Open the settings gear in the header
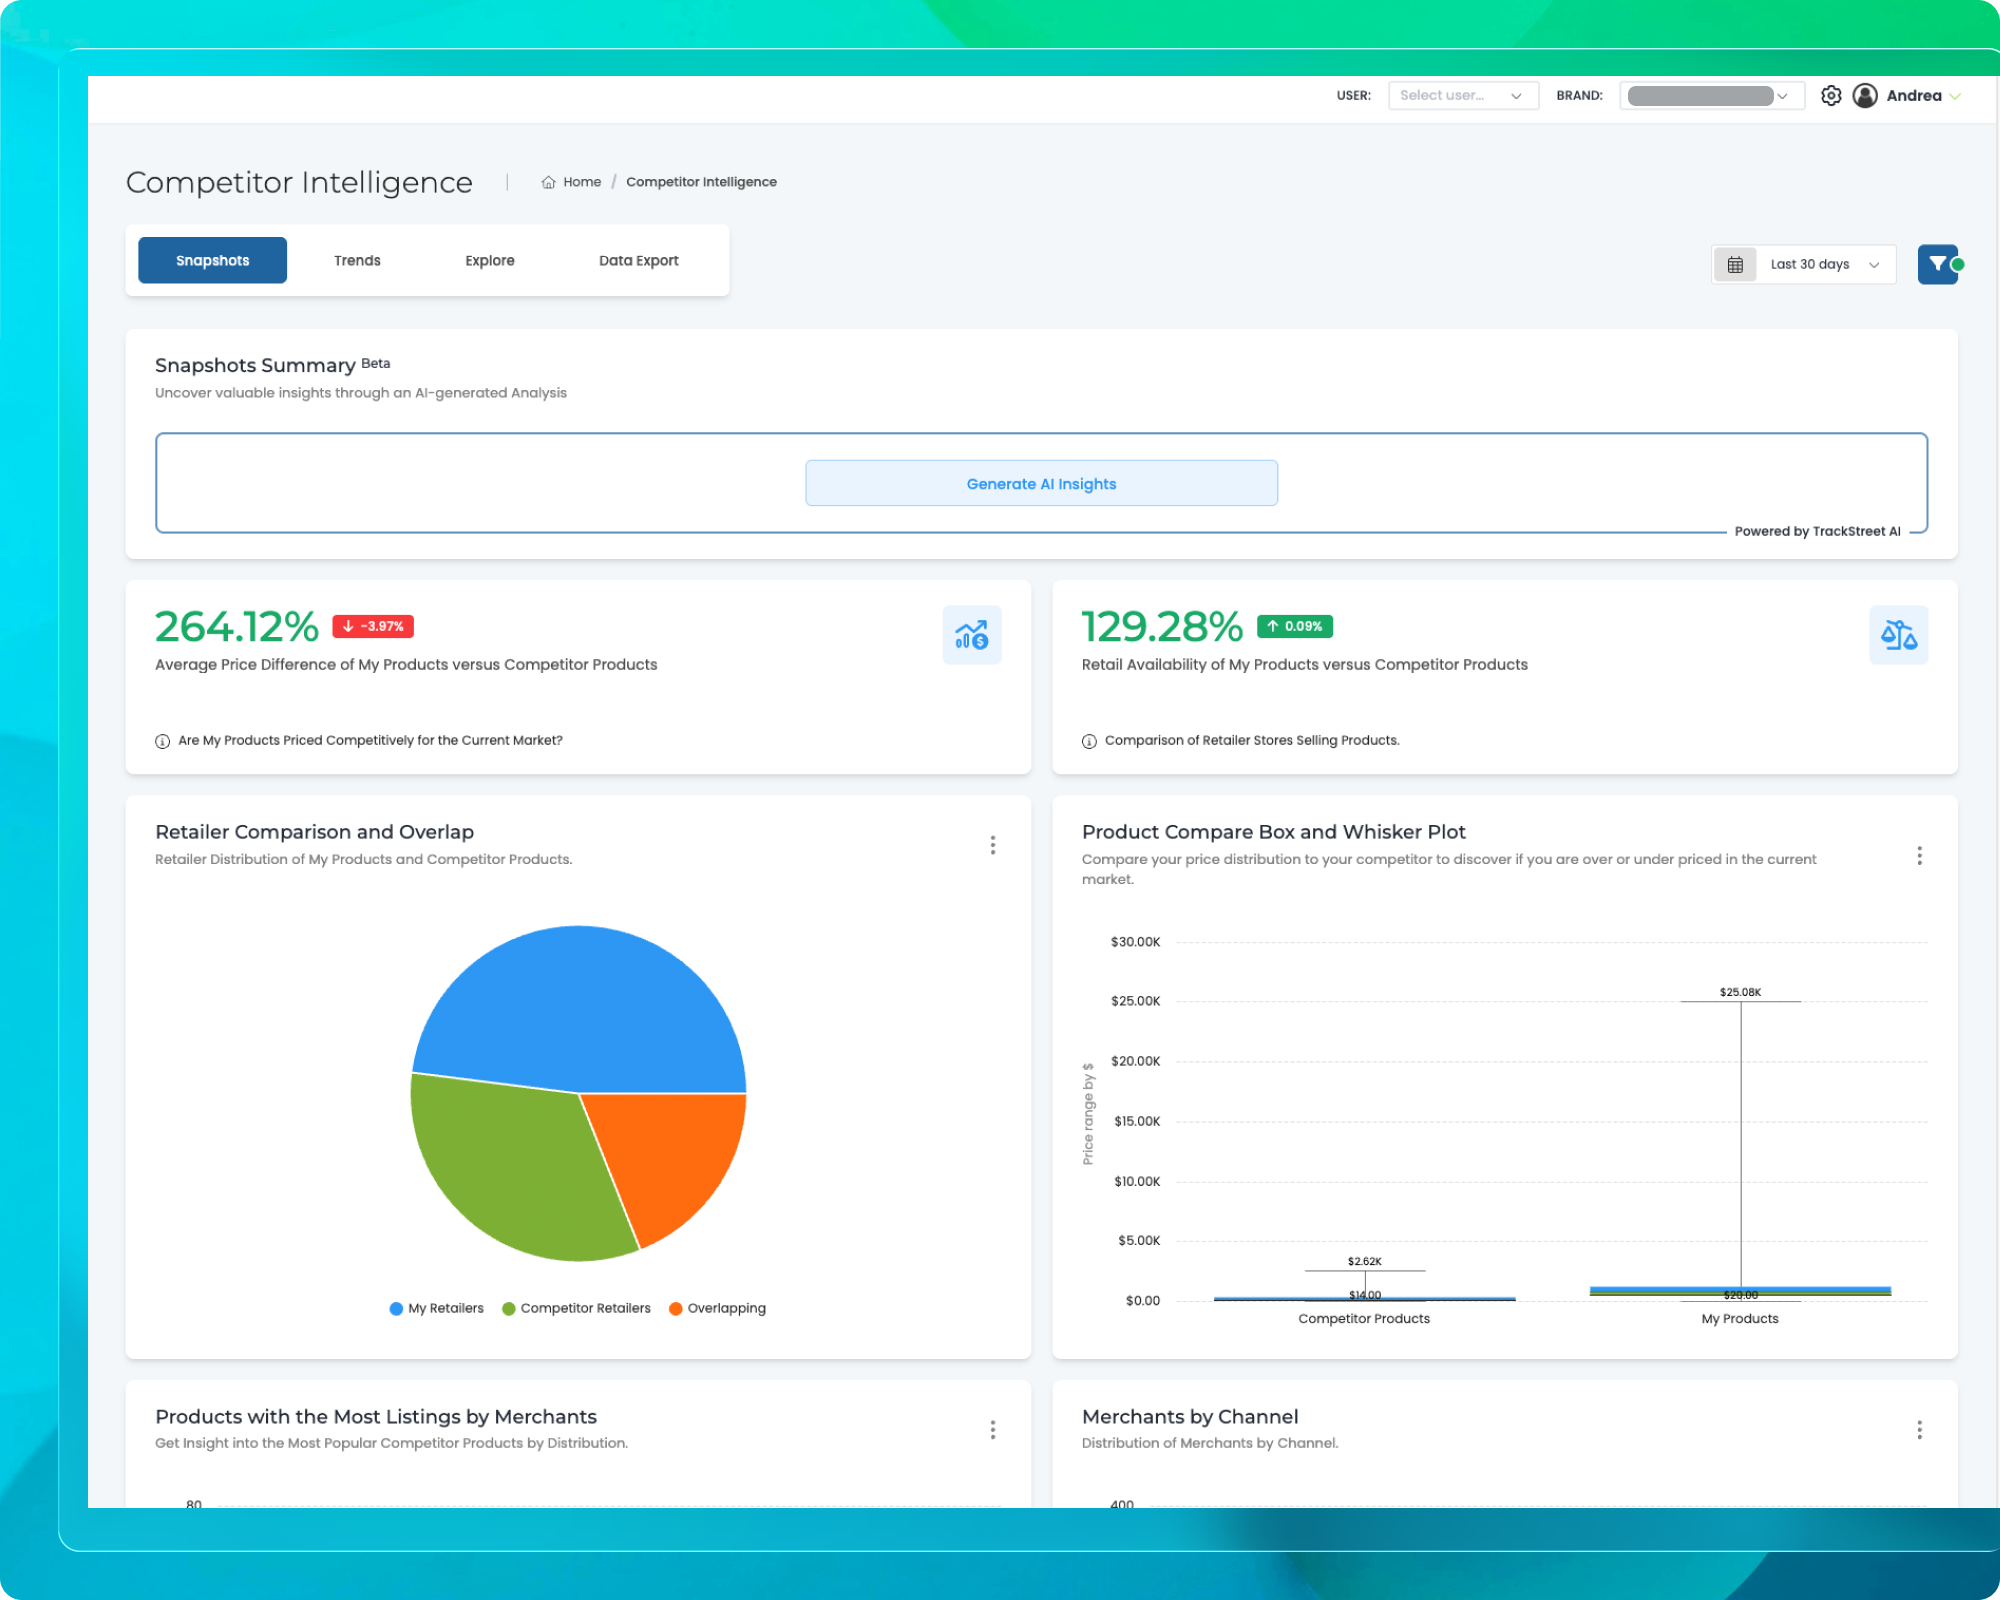This screenshot has width=2000, height=1600. [1831, 95]
